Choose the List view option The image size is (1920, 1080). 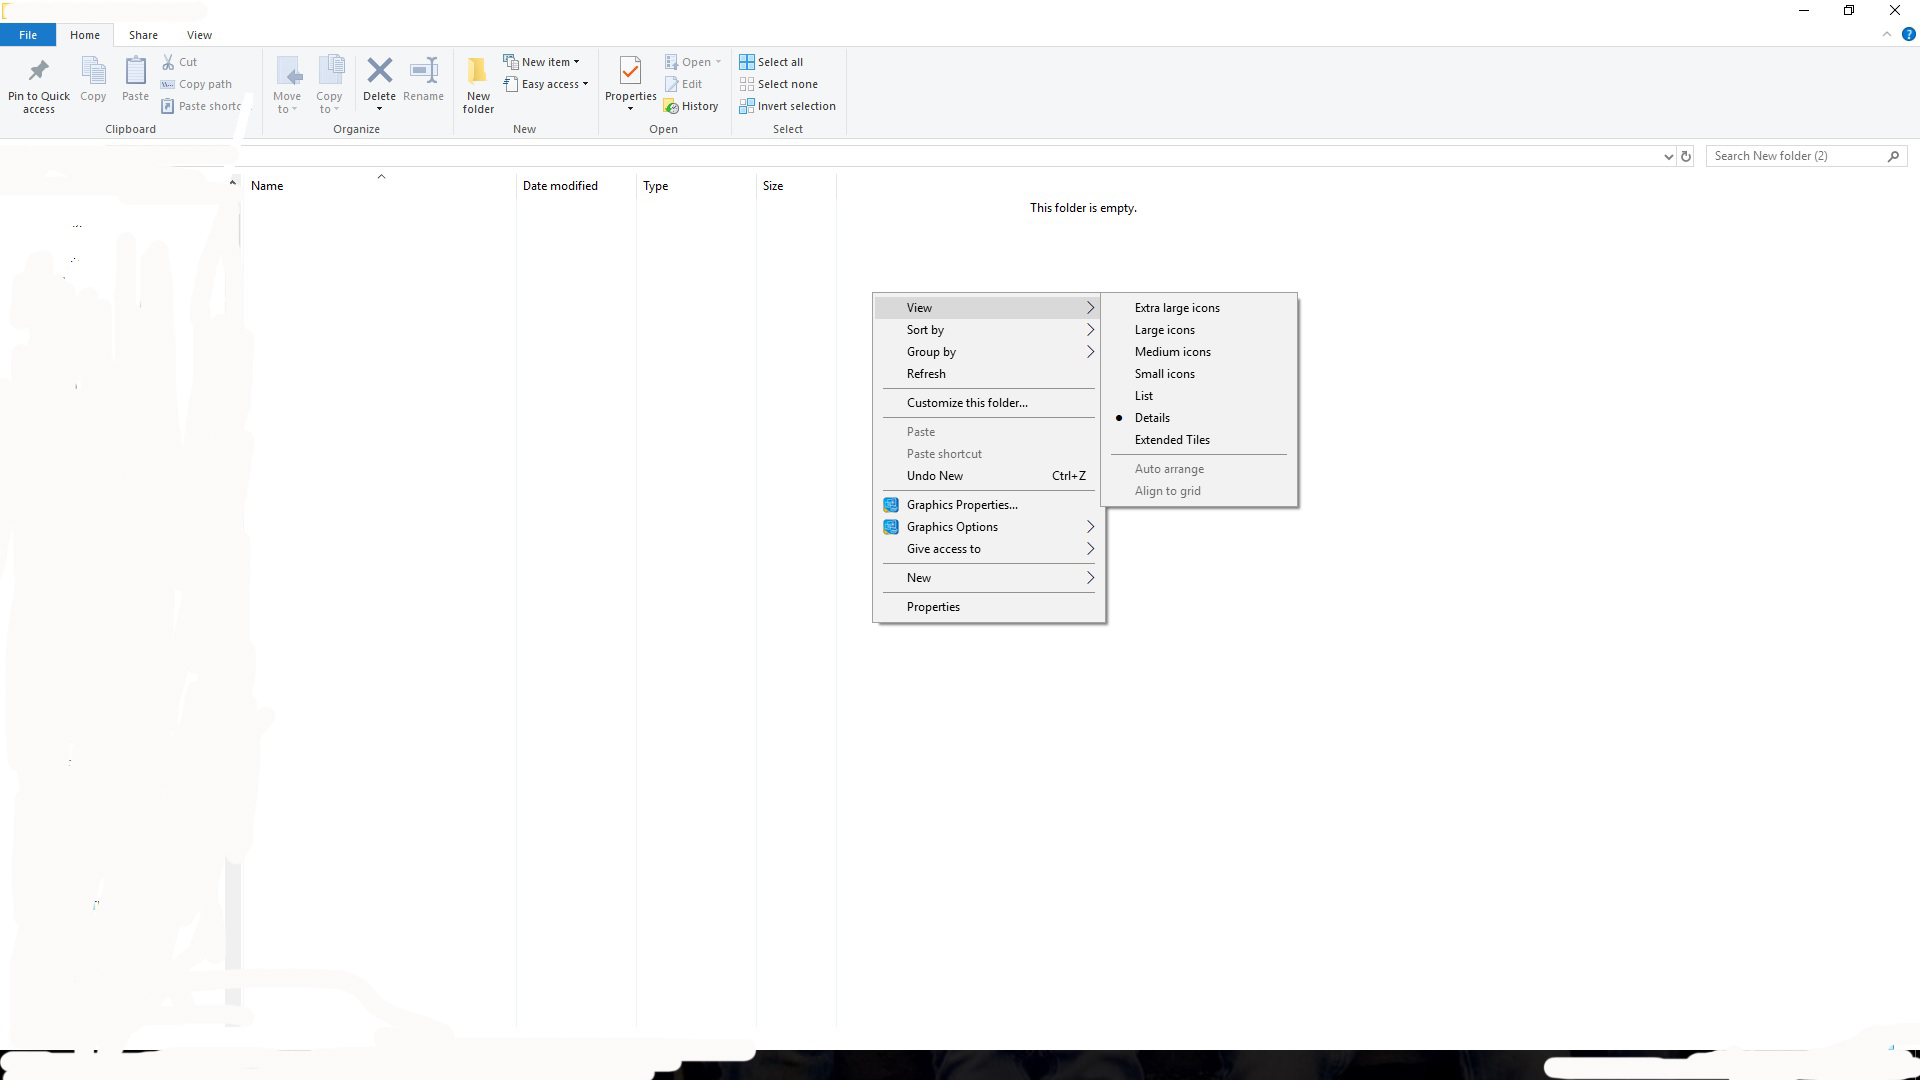click(1144, 396)
